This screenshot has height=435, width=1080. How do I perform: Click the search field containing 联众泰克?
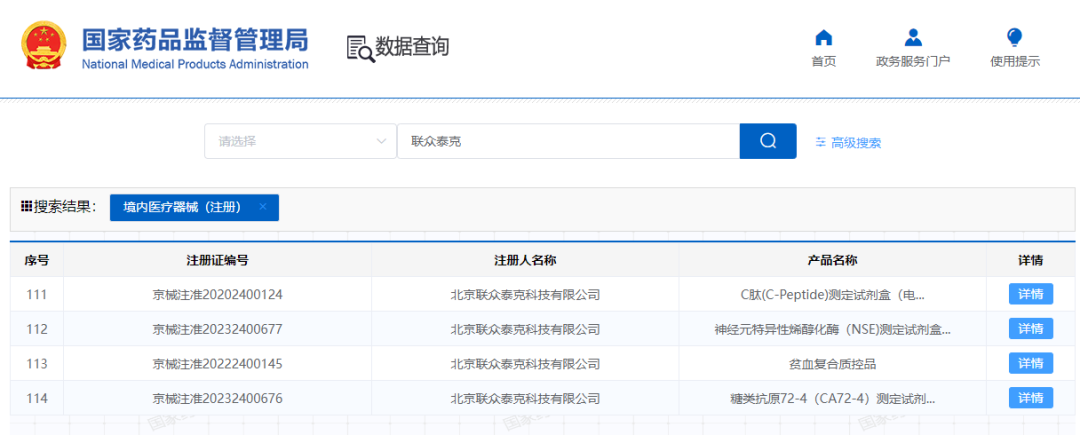pos(567,141)
